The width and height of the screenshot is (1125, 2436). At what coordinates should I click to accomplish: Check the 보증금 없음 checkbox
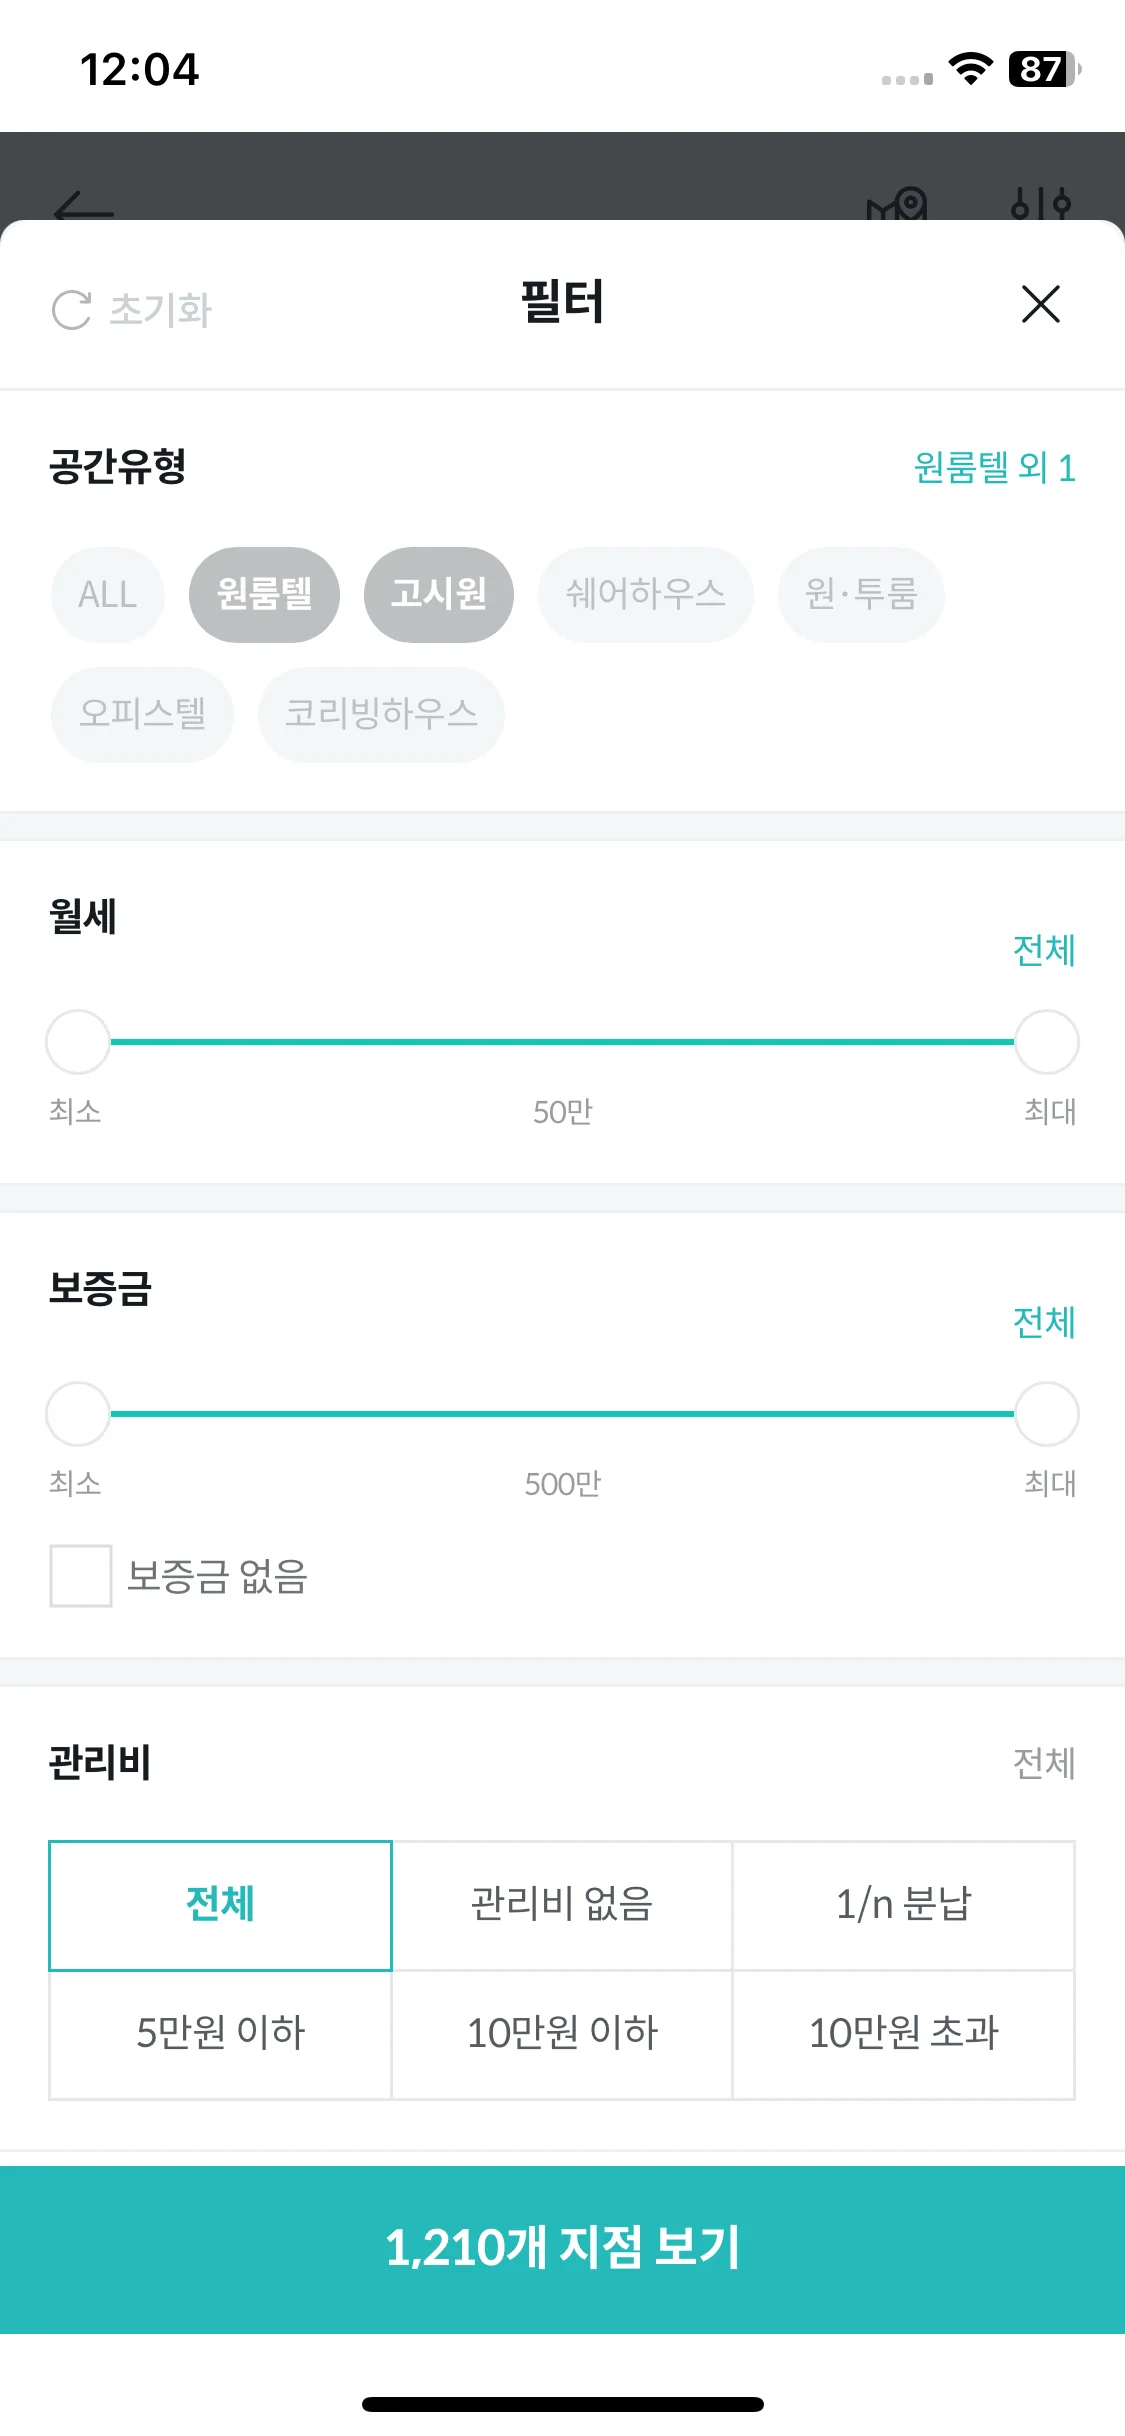click(81, 1576)
